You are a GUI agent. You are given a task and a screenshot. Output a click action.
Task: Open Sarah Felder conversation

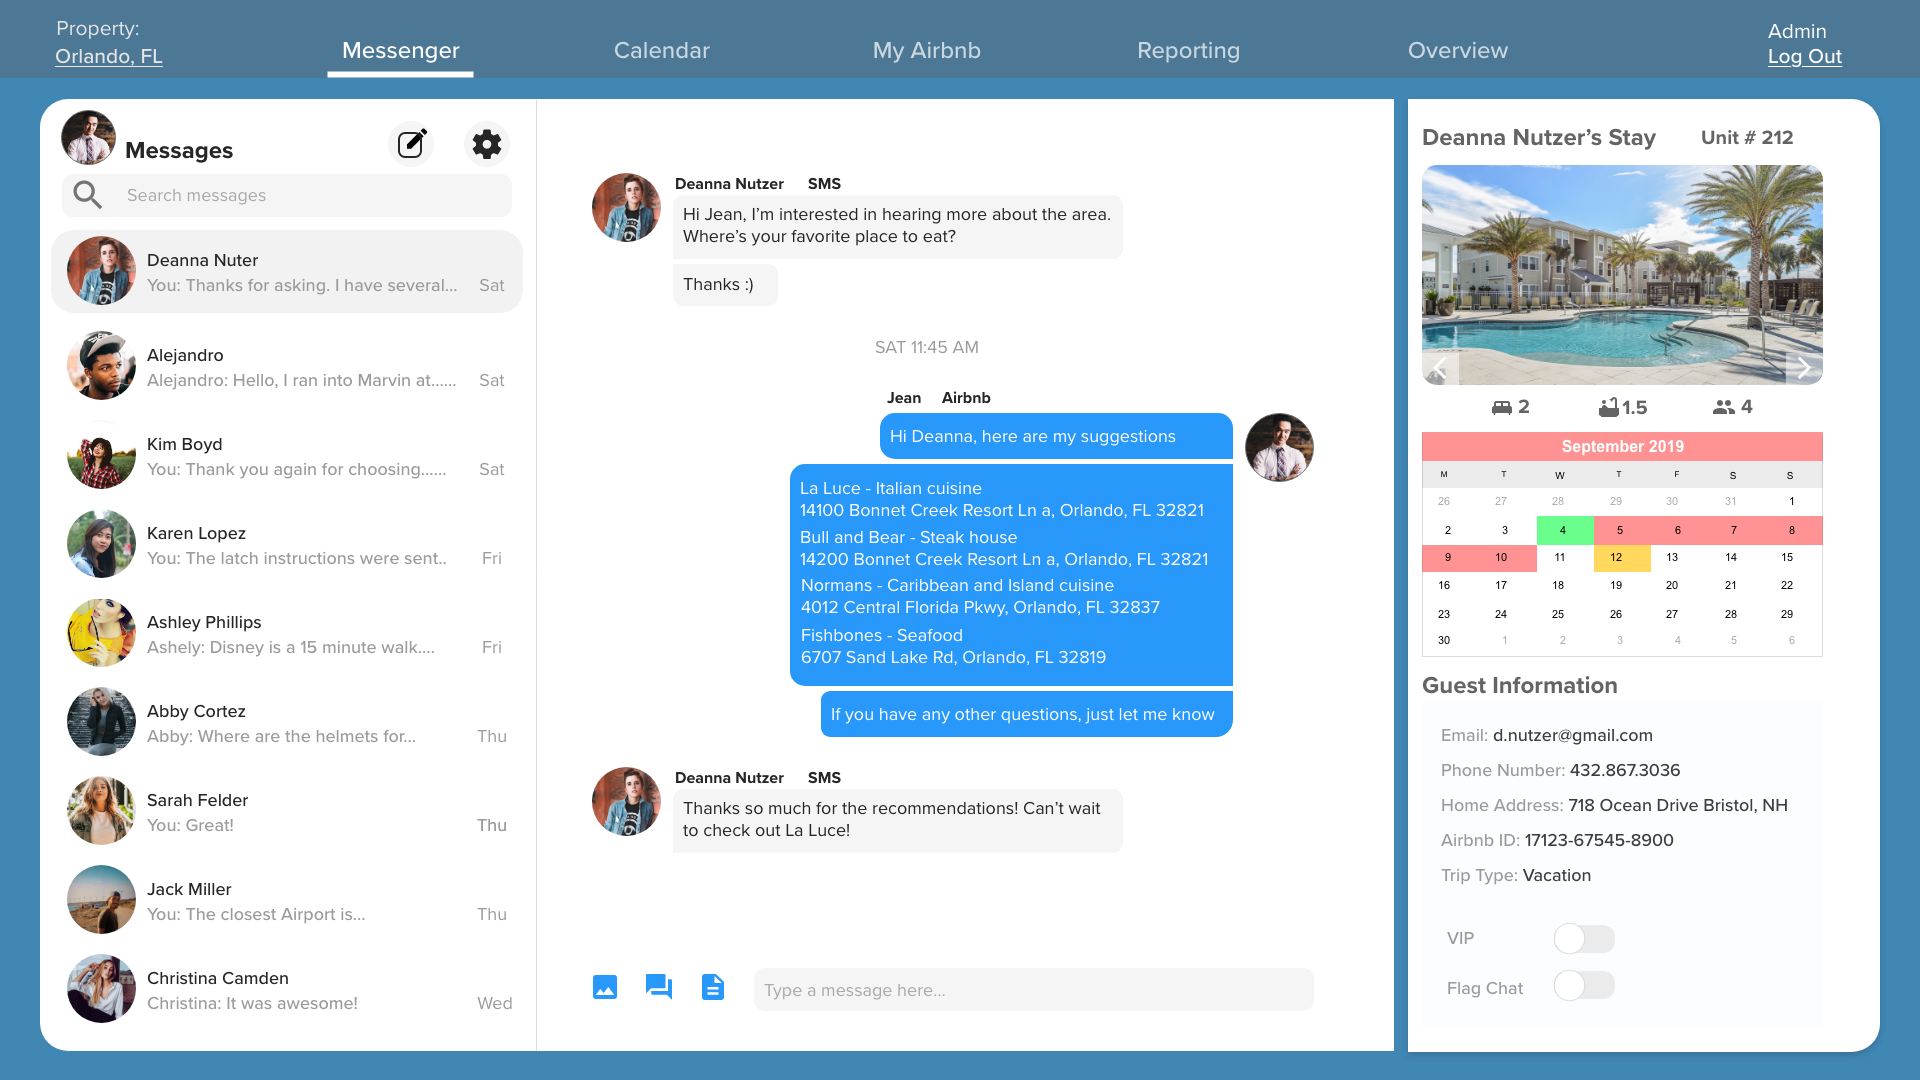click(287, 811)
